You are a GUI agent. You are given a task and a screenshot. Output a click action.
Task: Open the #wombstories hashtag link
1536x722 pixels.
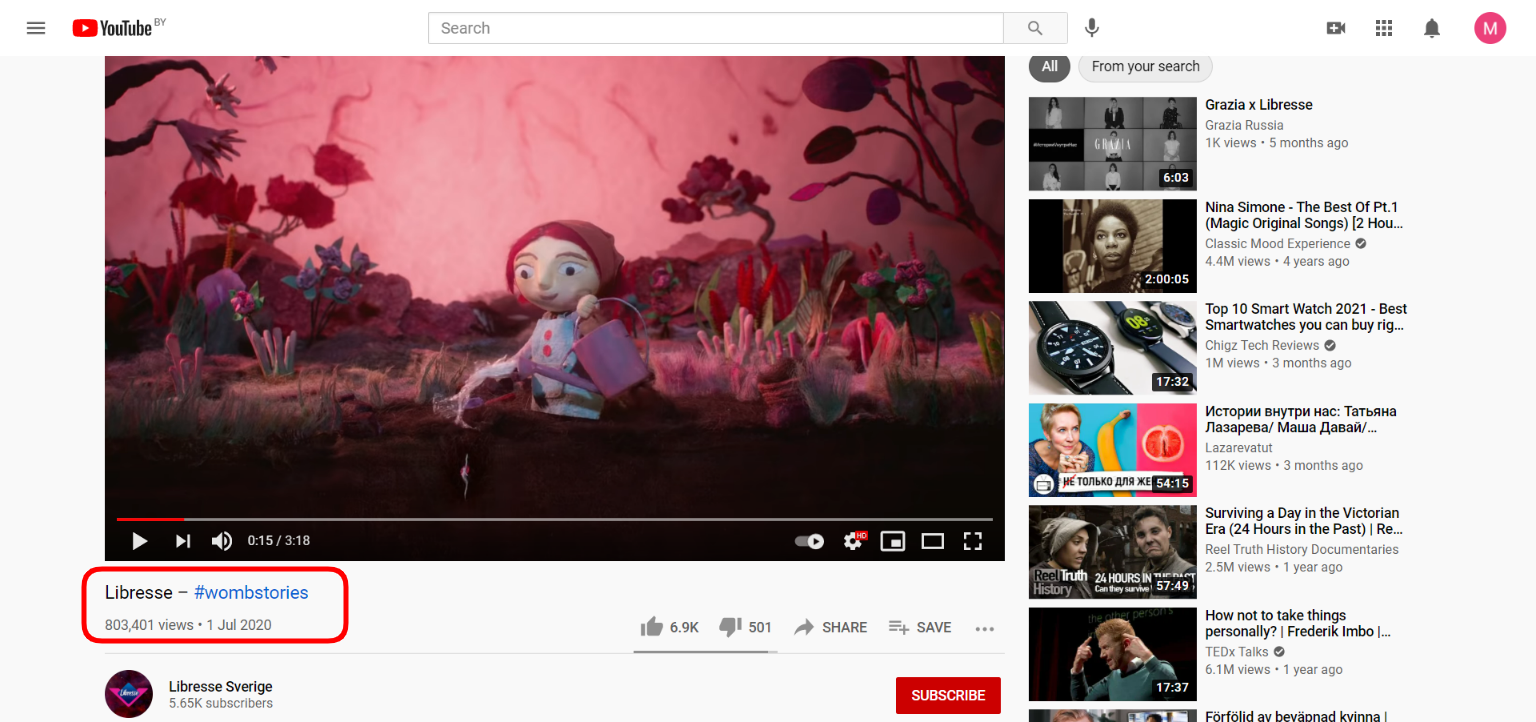[251, 592]
